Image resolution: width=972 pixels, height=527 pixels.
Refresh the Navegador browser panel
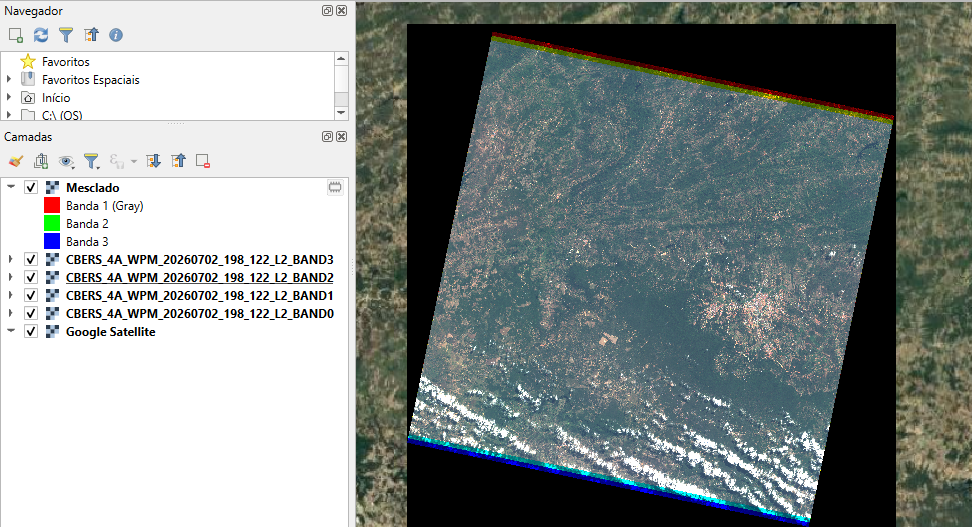(x=41, y=35)
